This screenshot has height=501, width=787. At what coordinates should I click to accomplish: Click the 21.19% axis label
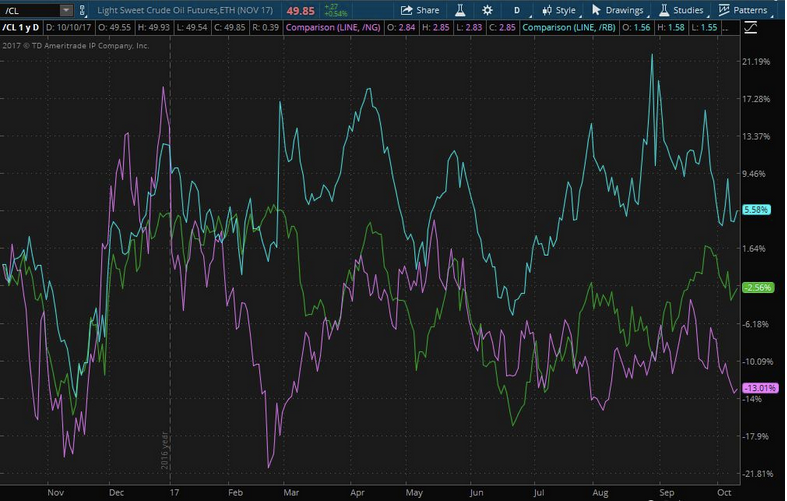[x=756, y=61]
